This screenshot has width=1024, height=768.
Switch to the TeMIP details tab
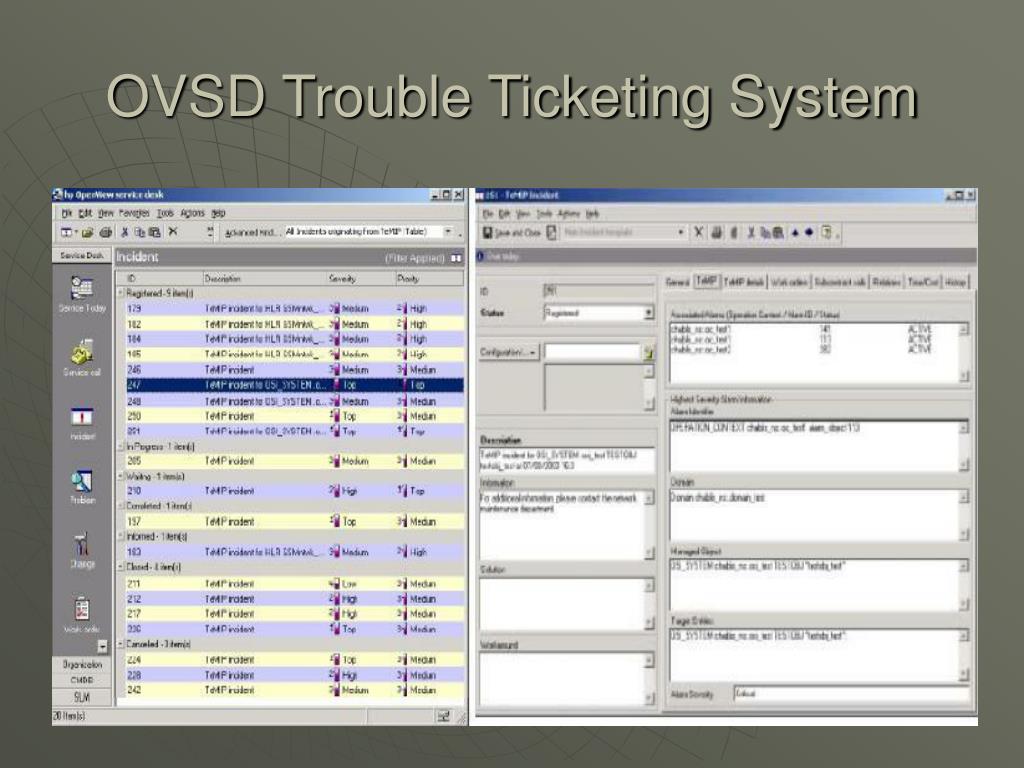[744, 282]
